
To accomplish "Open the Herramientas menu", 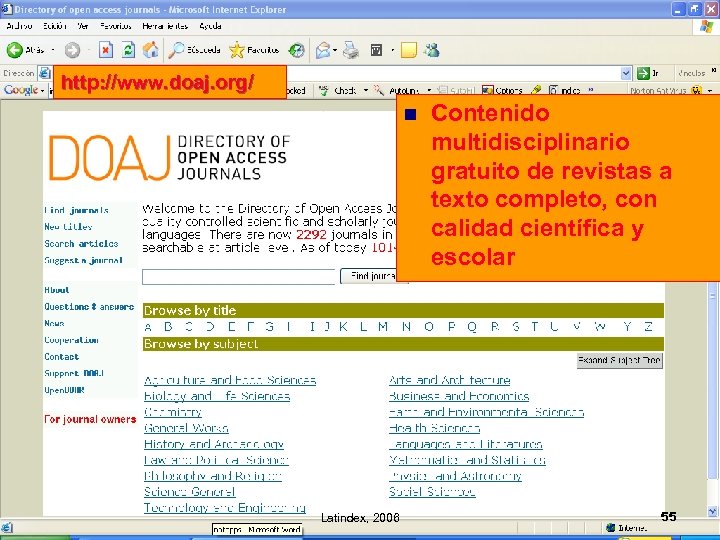I will point(165,26).
